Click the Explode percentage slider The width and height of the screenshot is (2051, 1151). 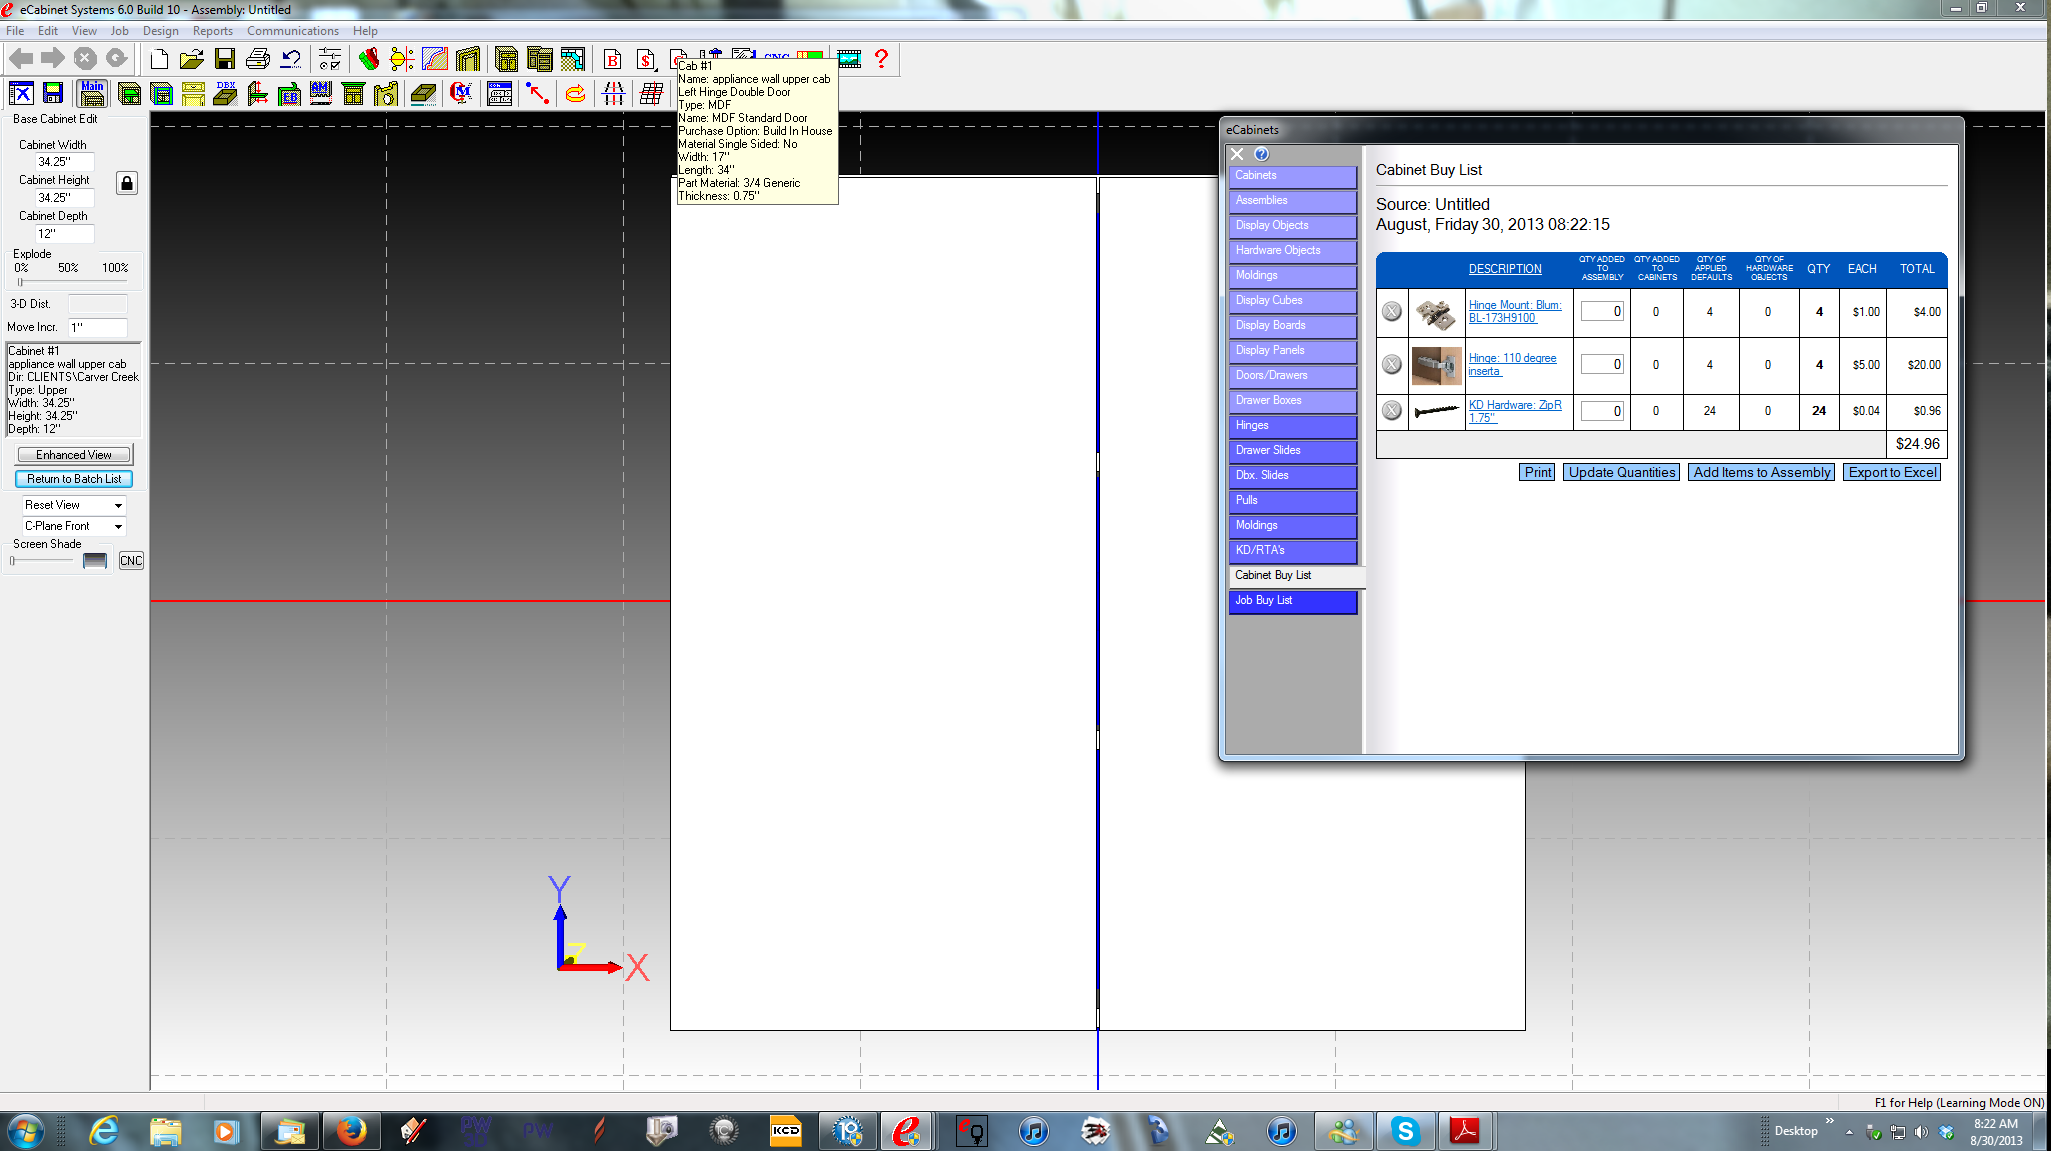[72, 282]
